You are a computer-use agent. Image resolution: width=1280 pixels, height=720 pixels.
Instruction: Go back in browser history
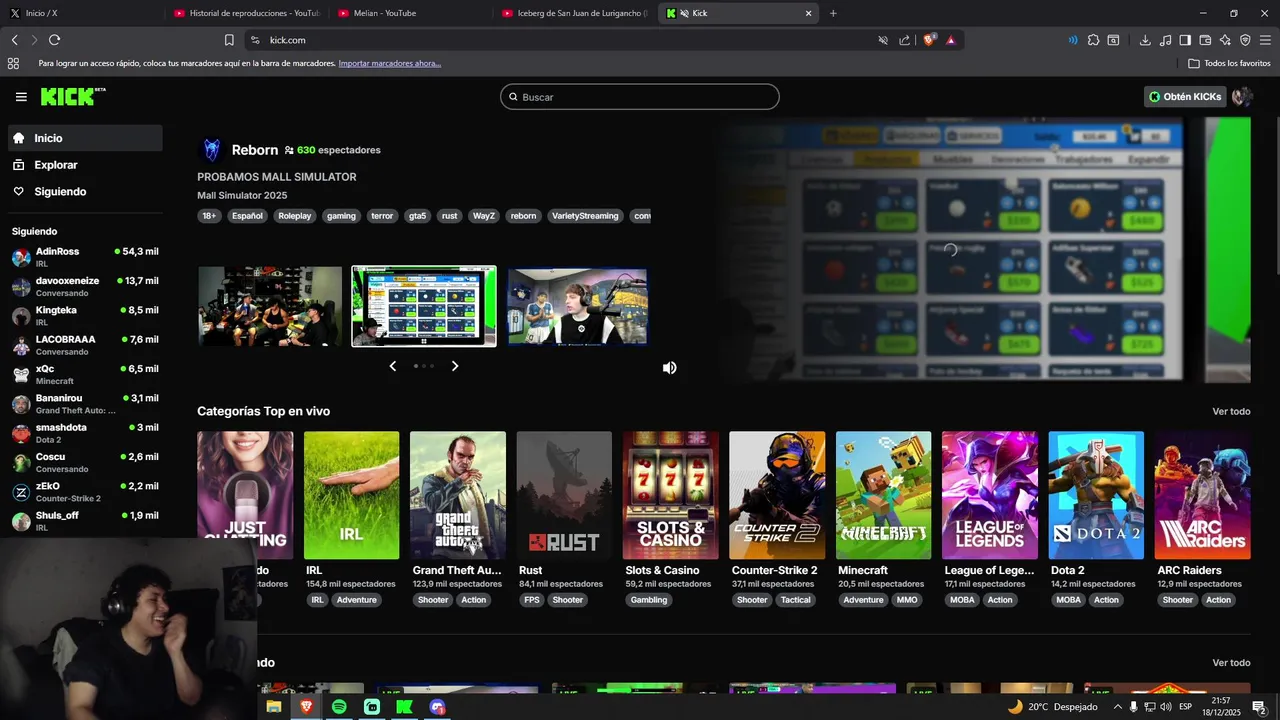coord(14,40)
